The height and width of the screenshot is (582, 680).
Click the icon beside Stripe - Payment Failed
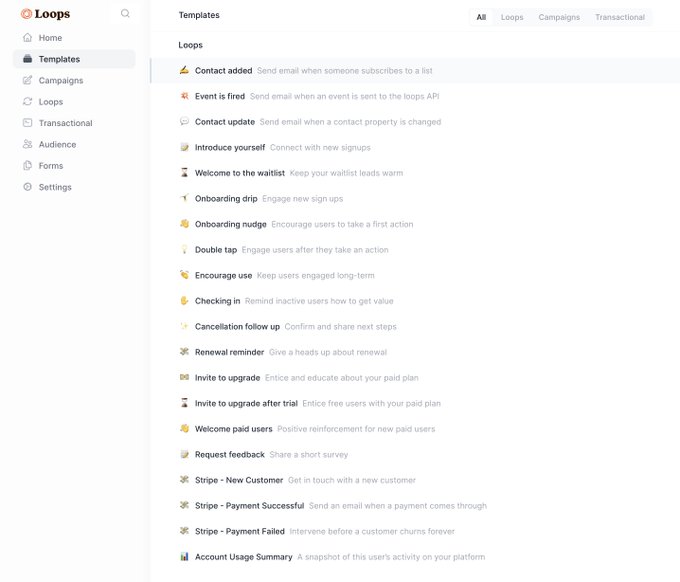(x=184, y=530)
